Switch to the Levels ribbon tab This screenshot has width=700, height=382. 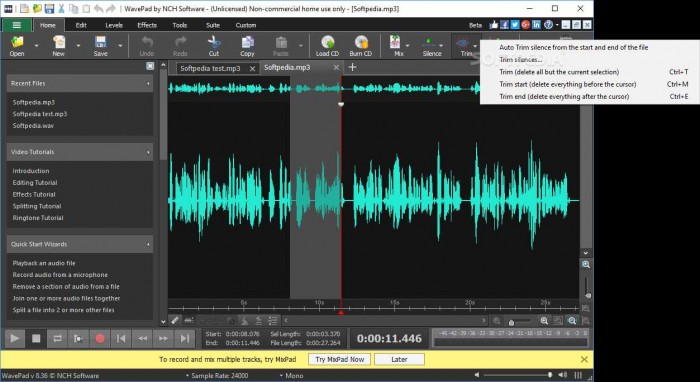[x=114, y=25]
